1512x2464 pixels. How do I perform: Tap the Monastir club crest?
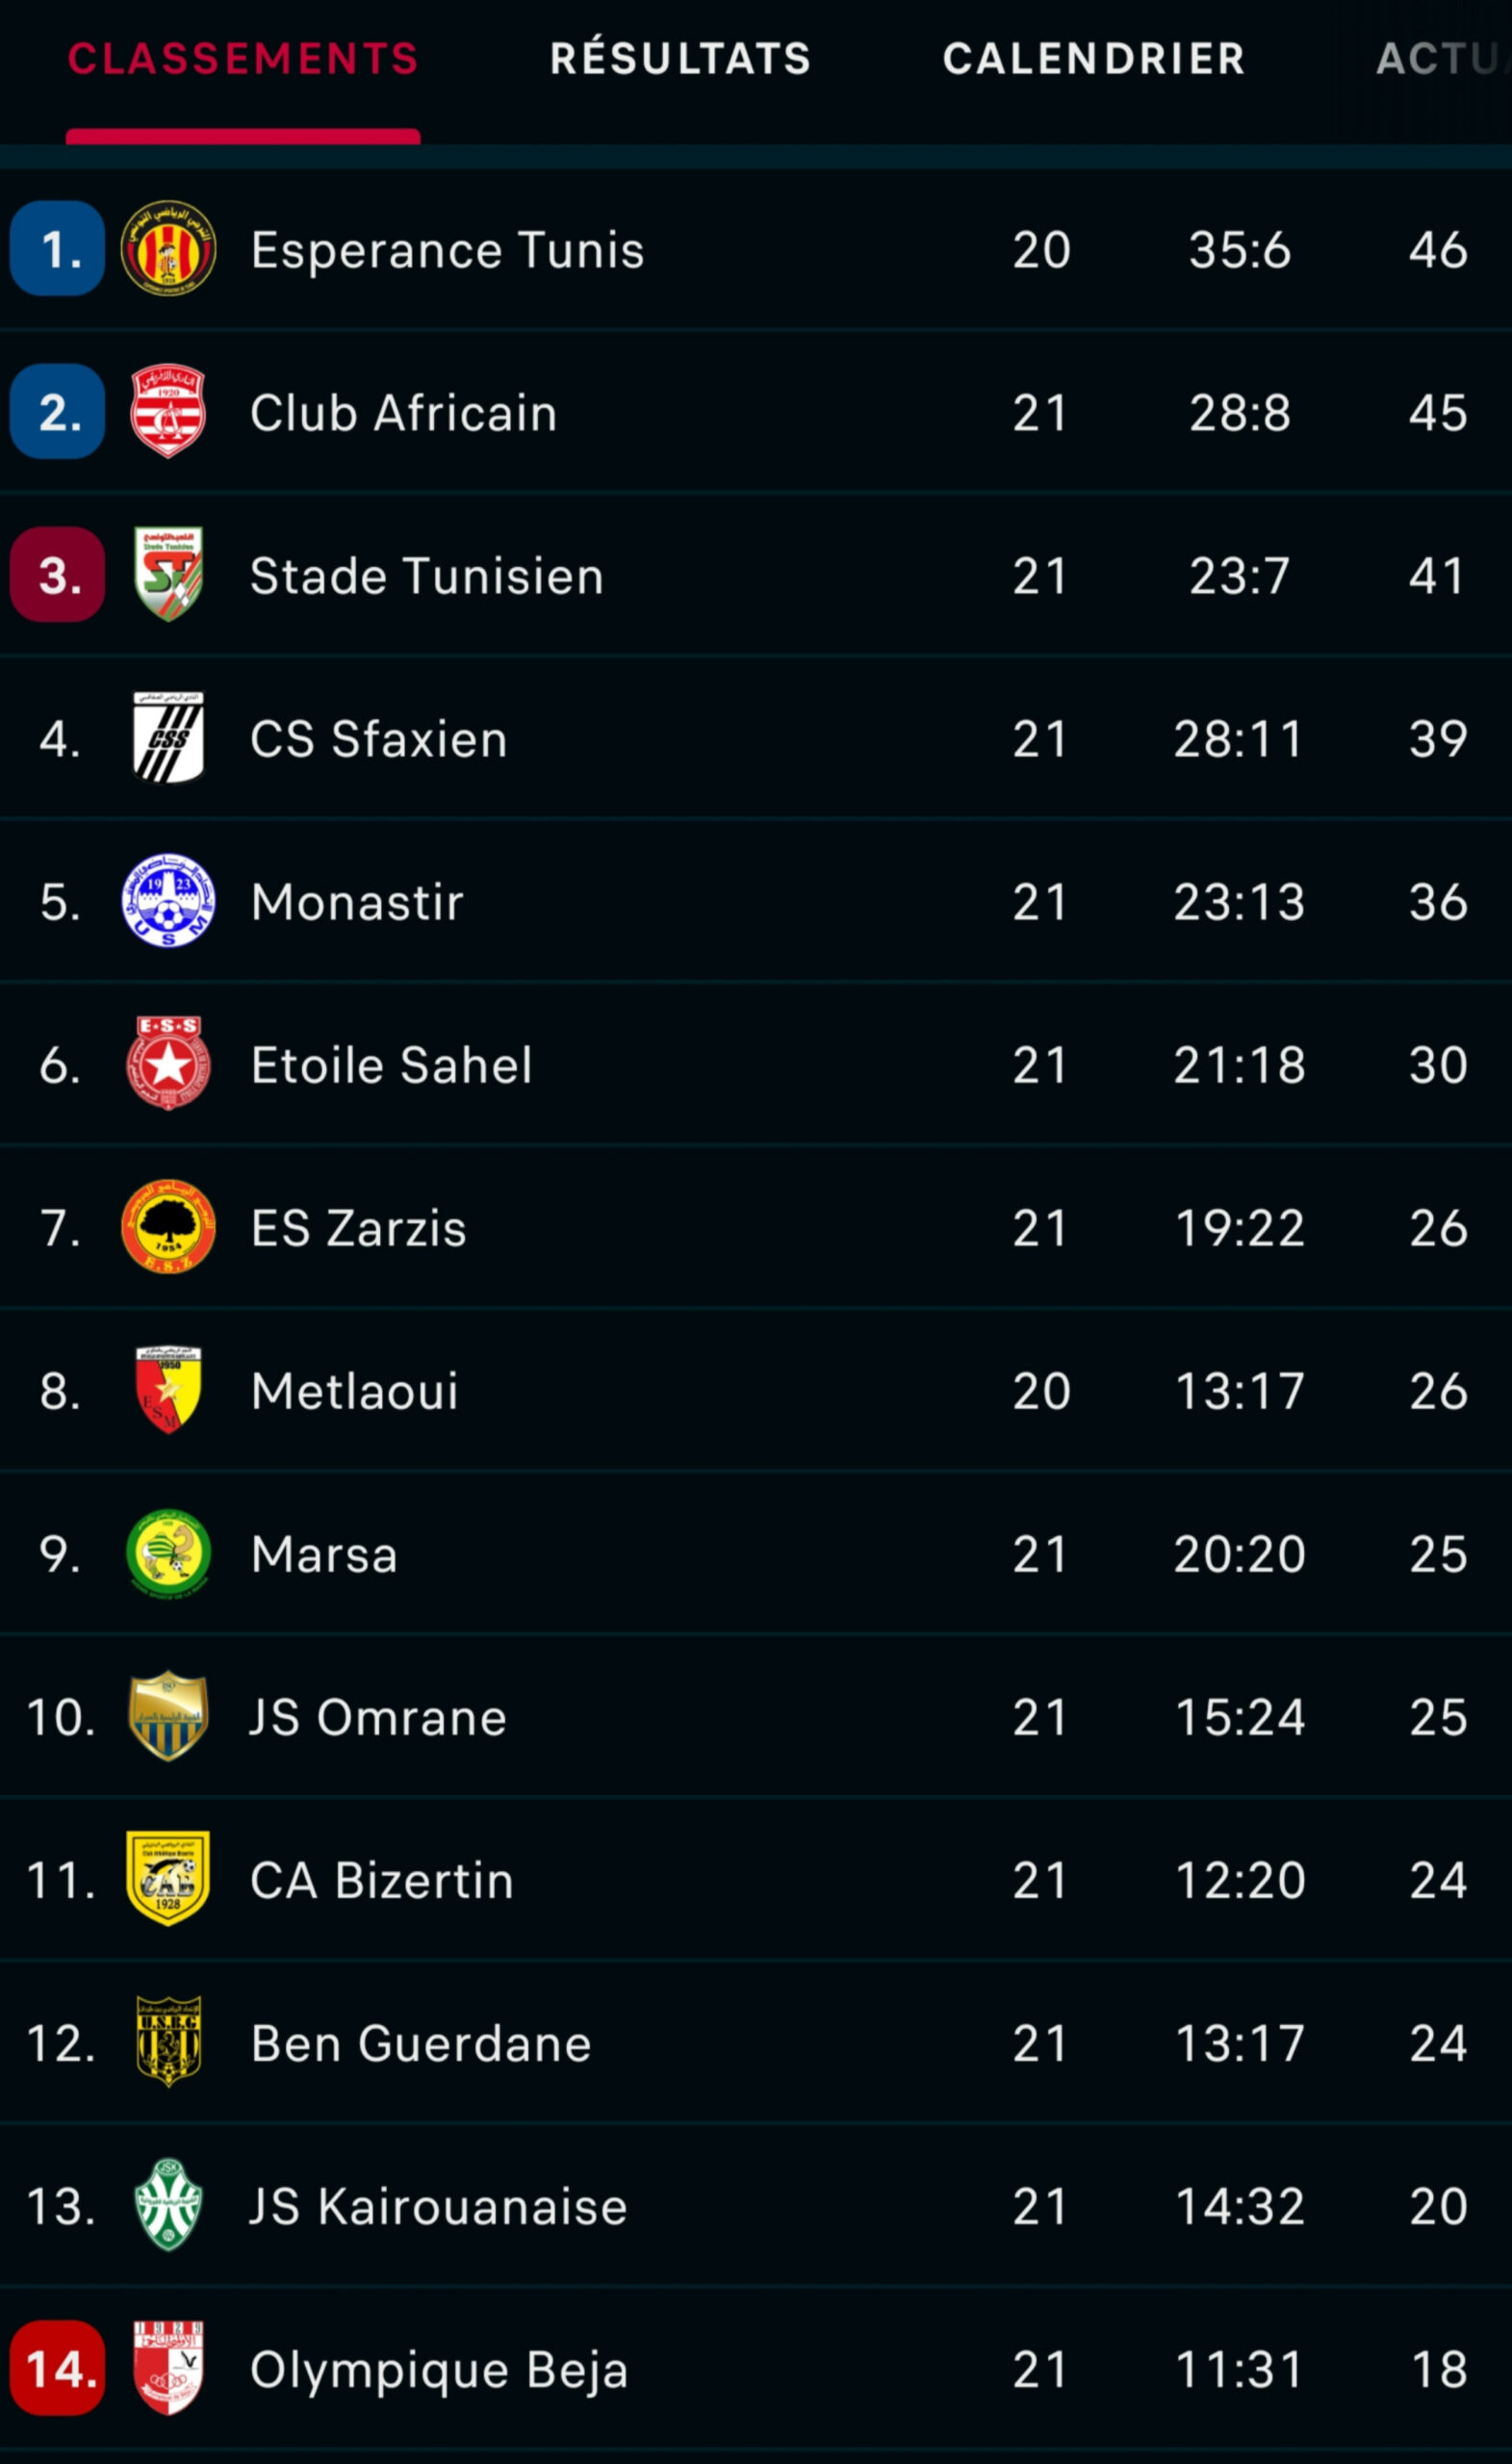[x=168, y=901]
